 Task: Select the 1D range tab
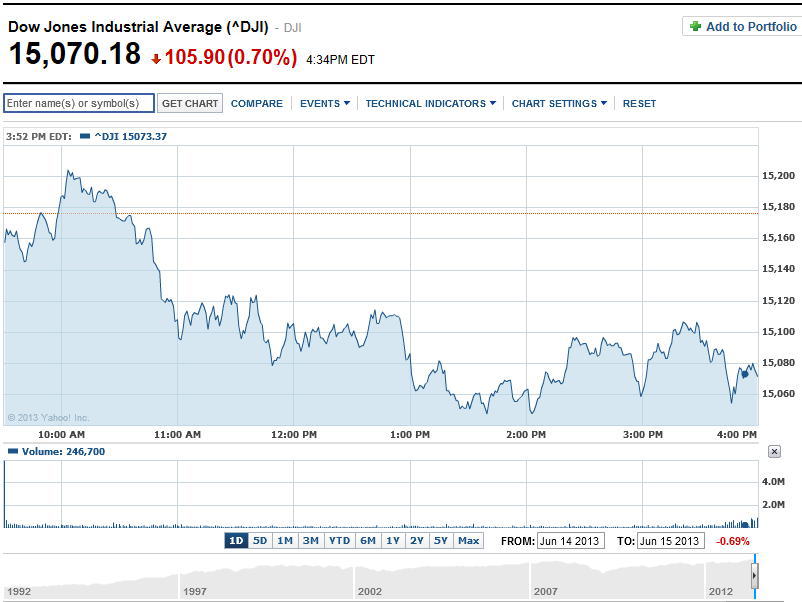coord(236,541)
